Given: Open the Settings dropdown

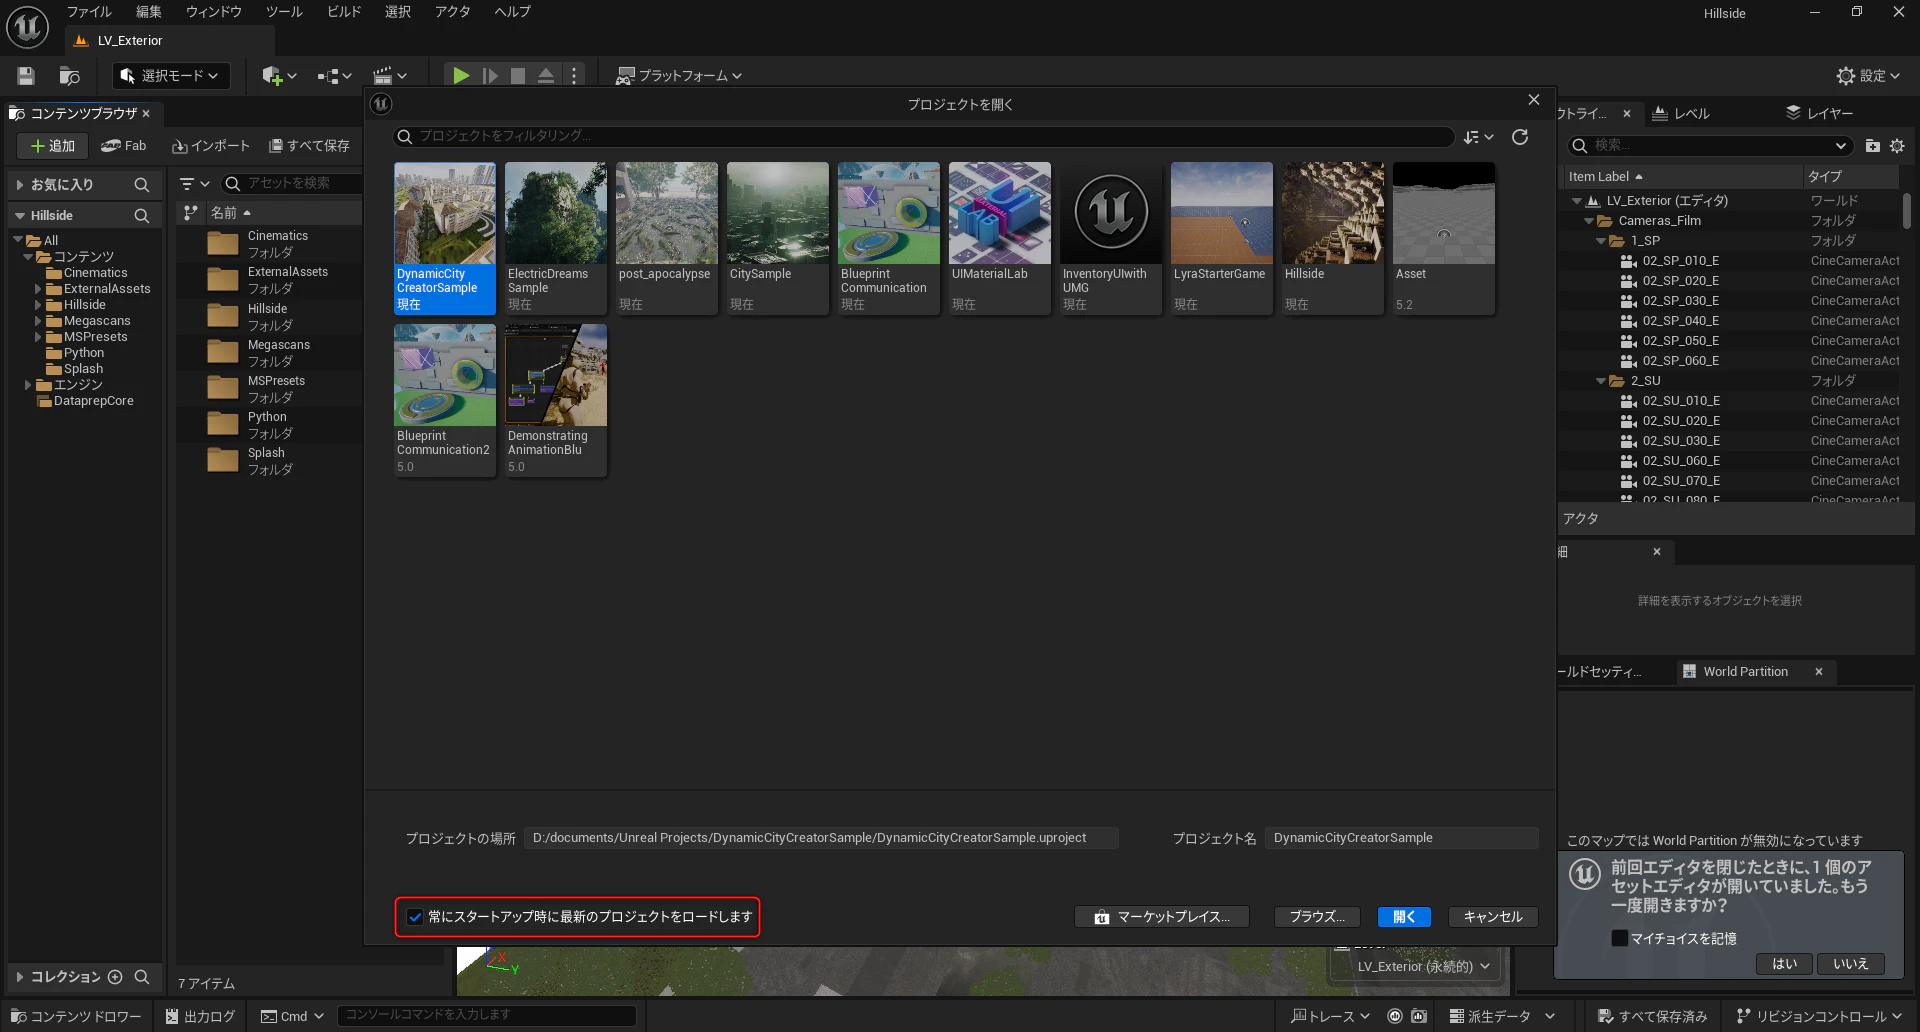Looking at the screenshot, I should pos(1868,76).
